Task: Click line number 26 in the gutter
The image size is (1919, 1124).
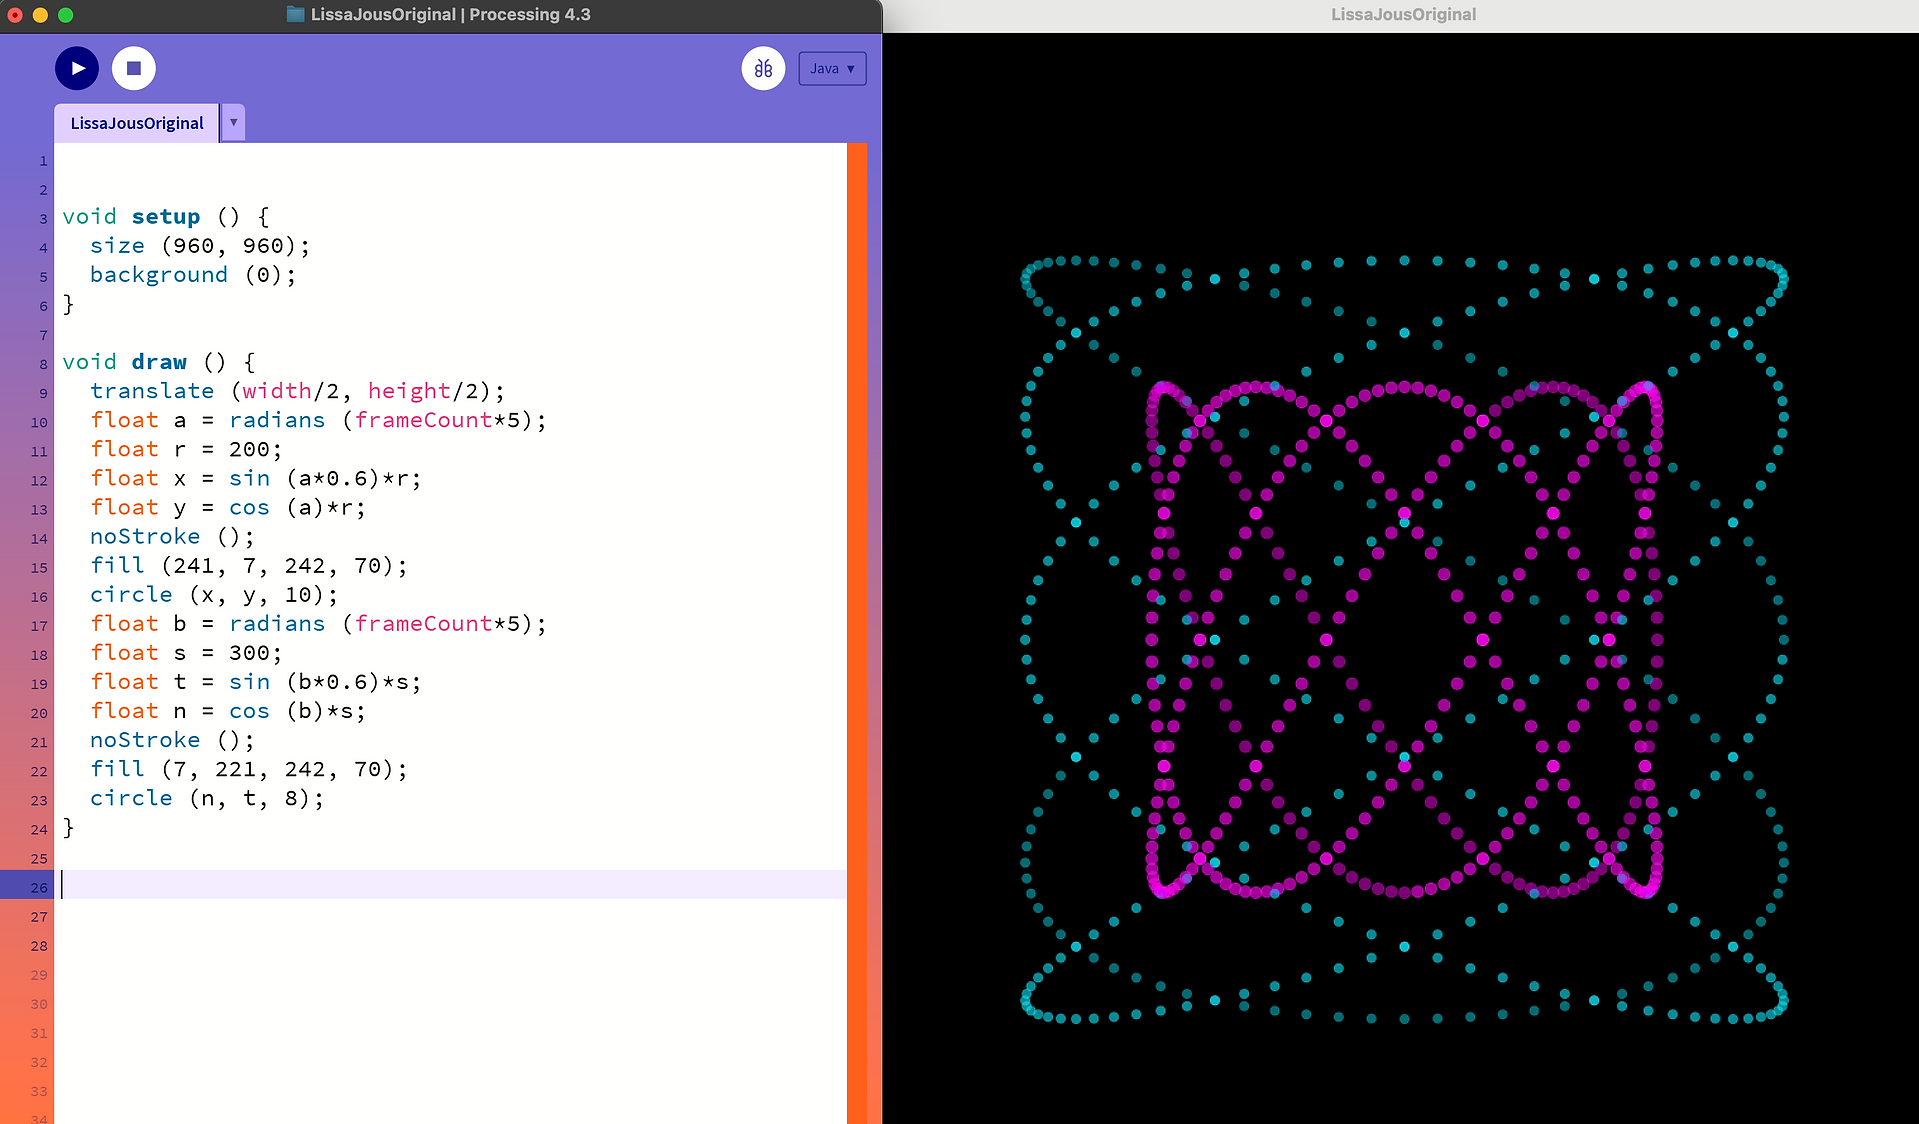Action: 39,887
